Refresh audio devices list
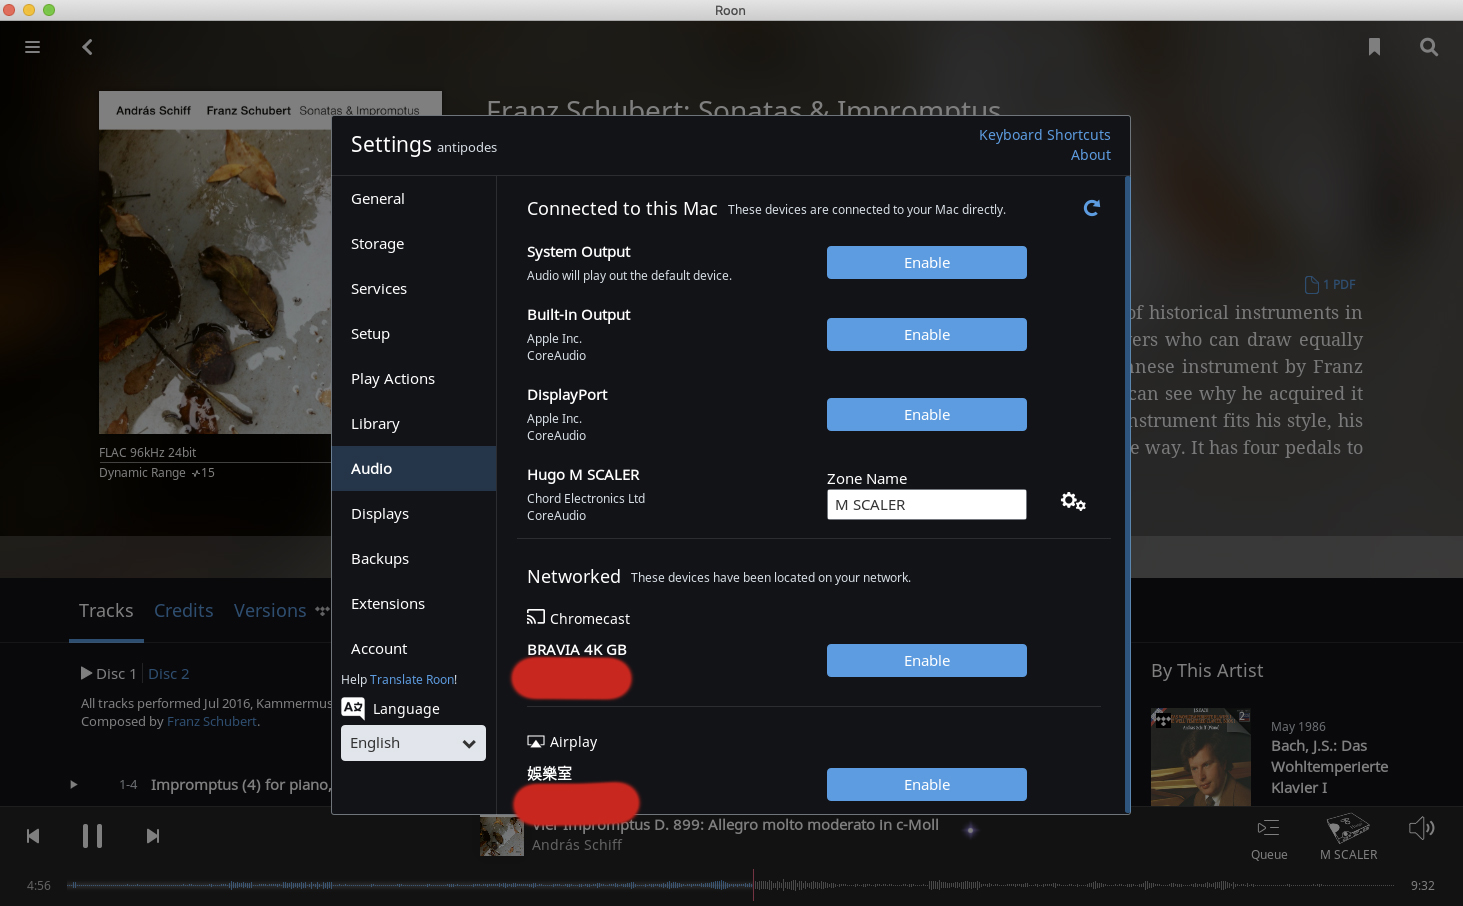Screen dimensions: 1463x906 1092,208
